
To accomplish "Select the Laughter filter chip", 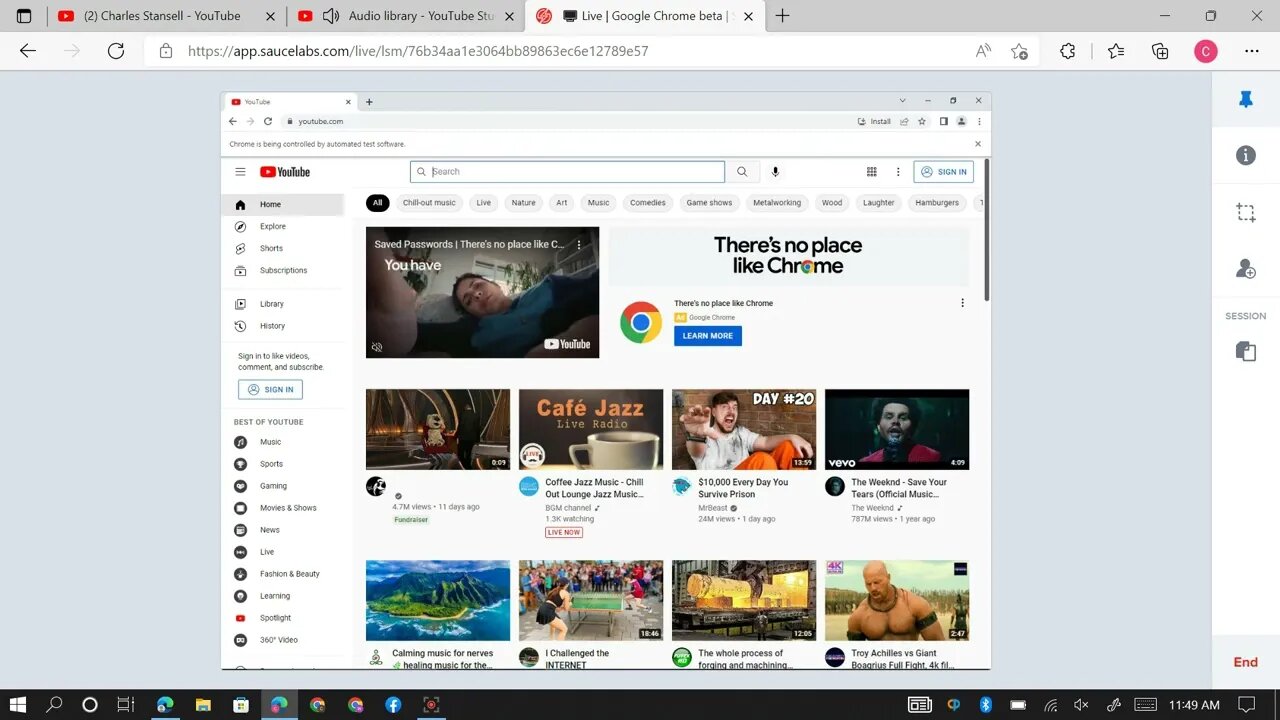I will click(879, 203).
